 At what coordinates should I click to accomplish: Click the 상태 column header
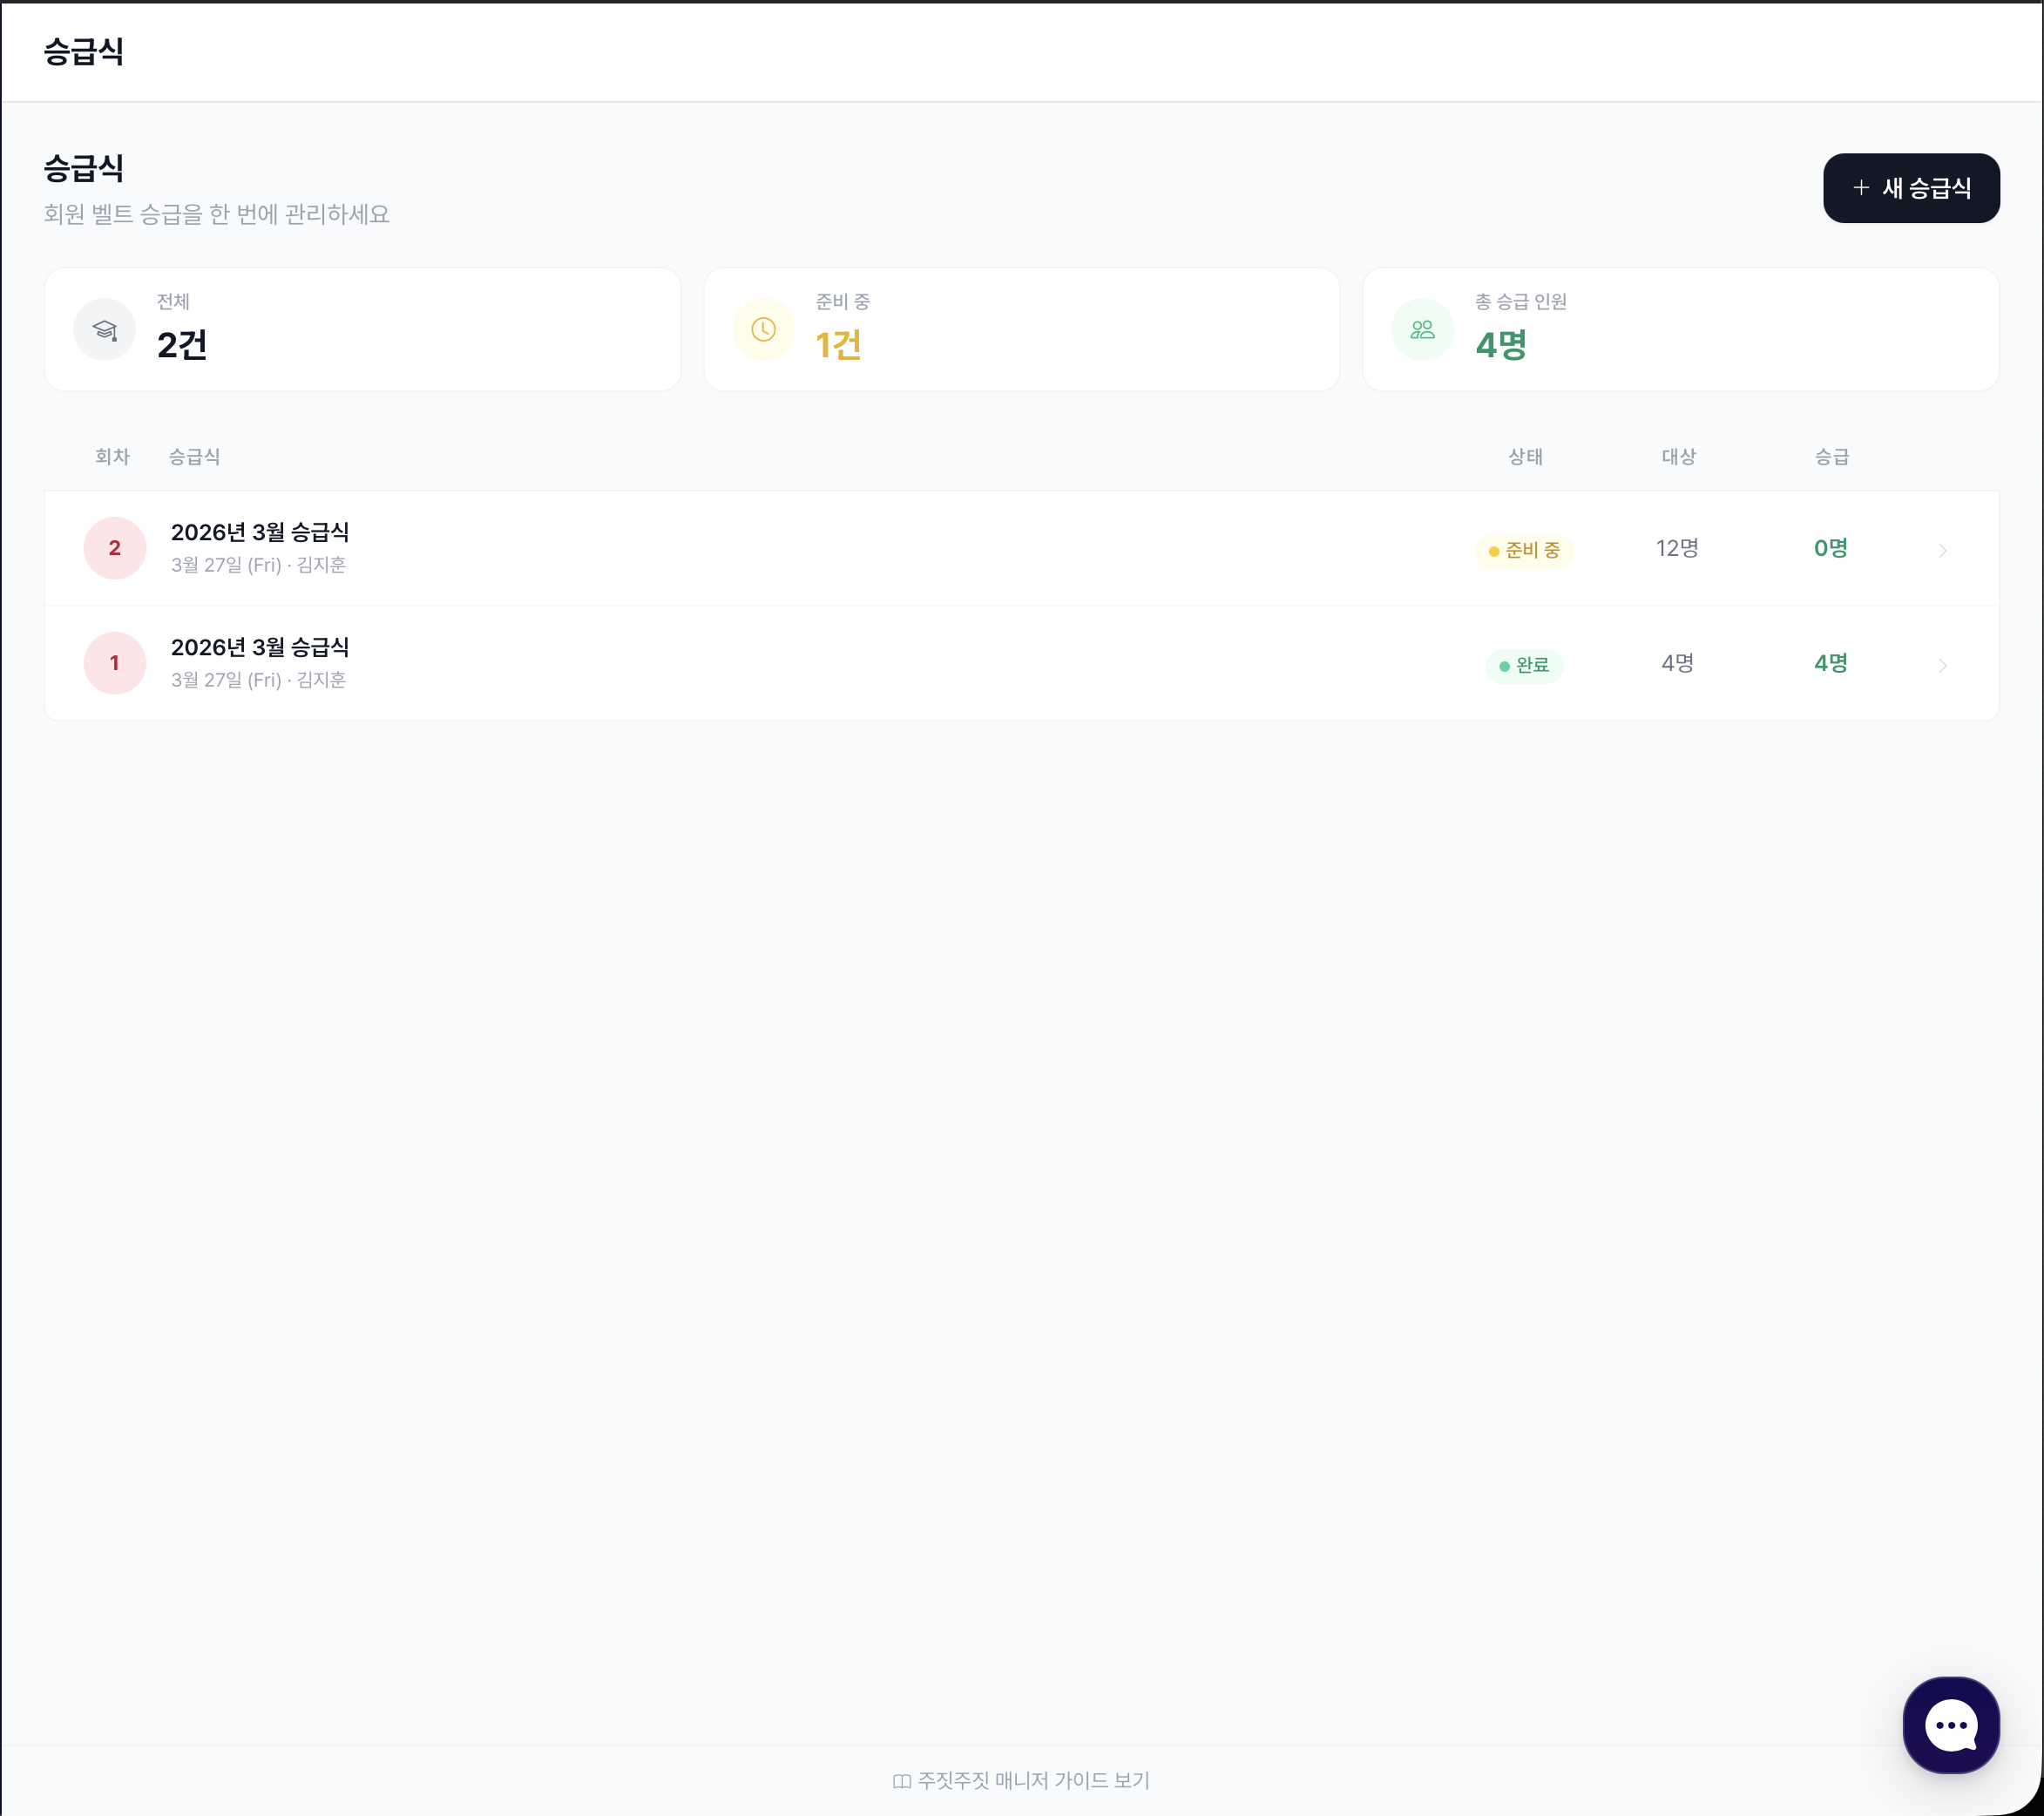[x=1524, y=457]
